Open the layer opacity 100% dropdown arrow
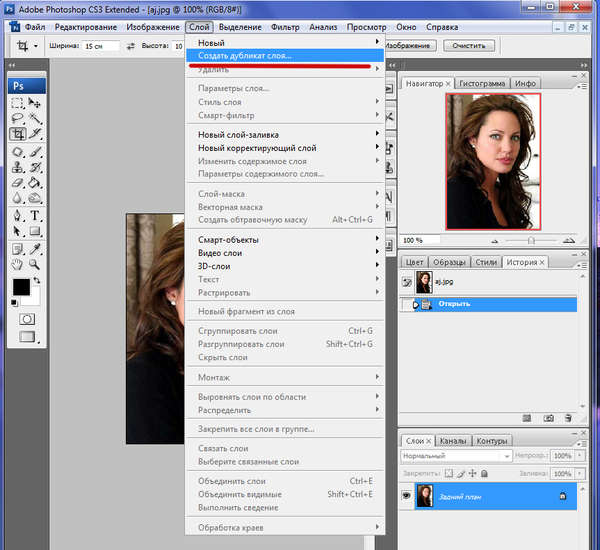The height and width of the screenshot is (550, 600). [x=582, y=455]
